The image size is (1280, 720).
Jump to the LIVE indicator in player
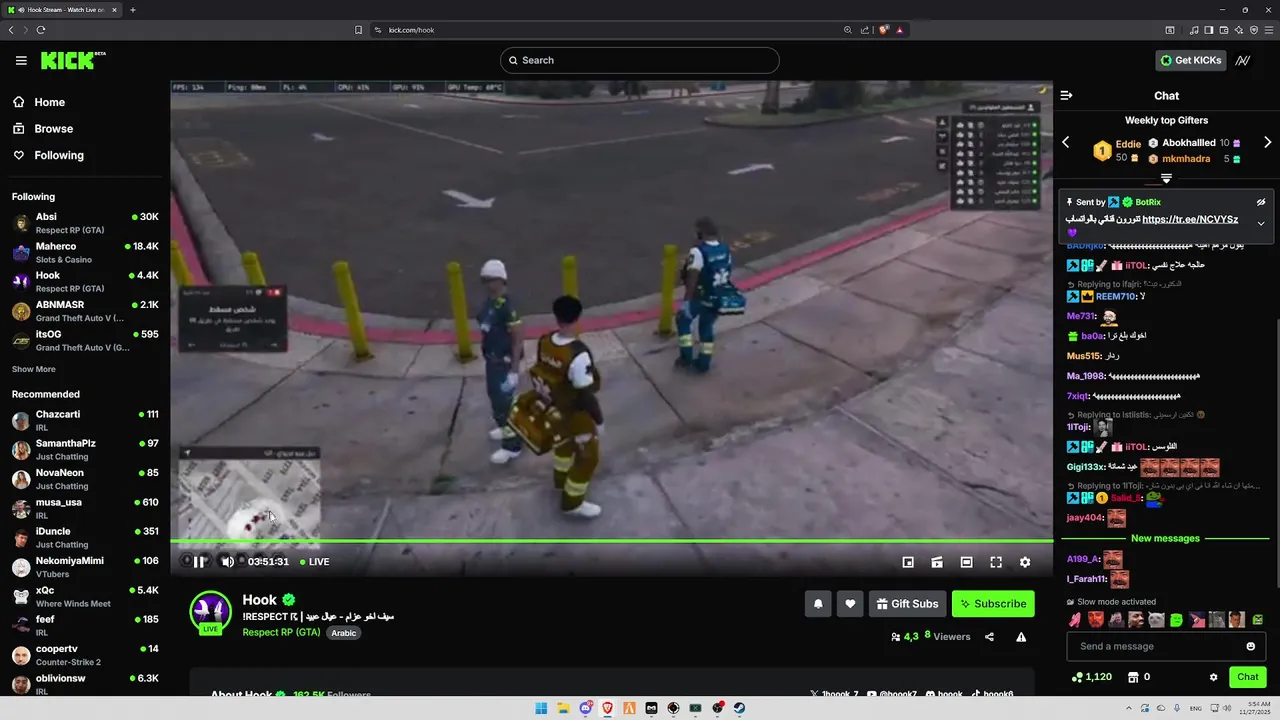pyautogui.click(x=314, y=562)
